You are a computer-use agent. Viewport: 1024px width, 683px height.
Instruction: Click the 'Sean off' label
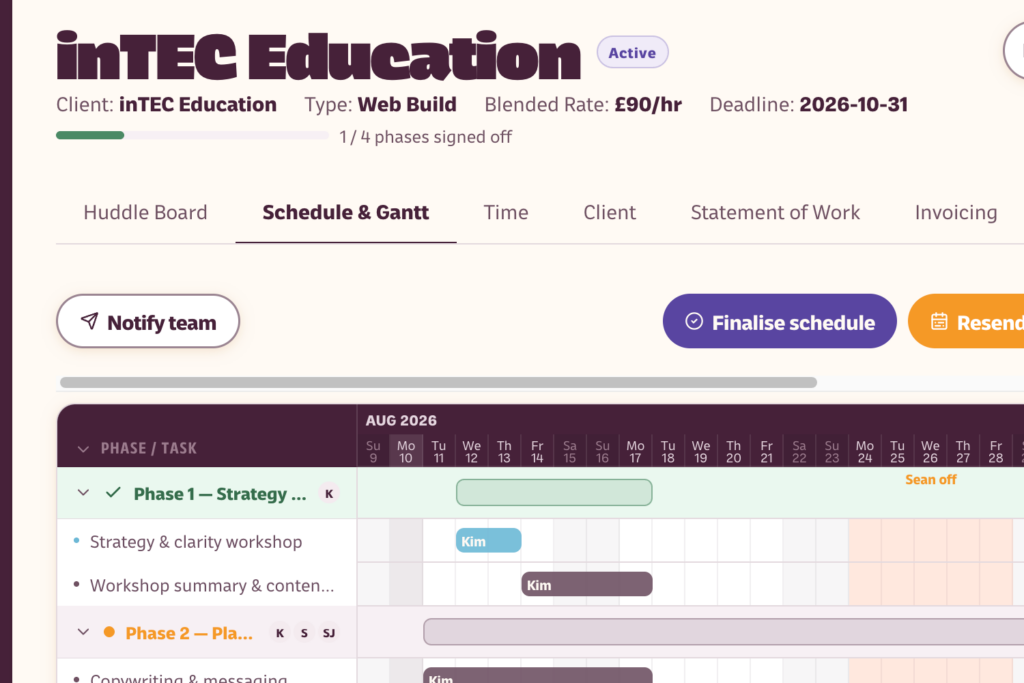pos(931,479)
